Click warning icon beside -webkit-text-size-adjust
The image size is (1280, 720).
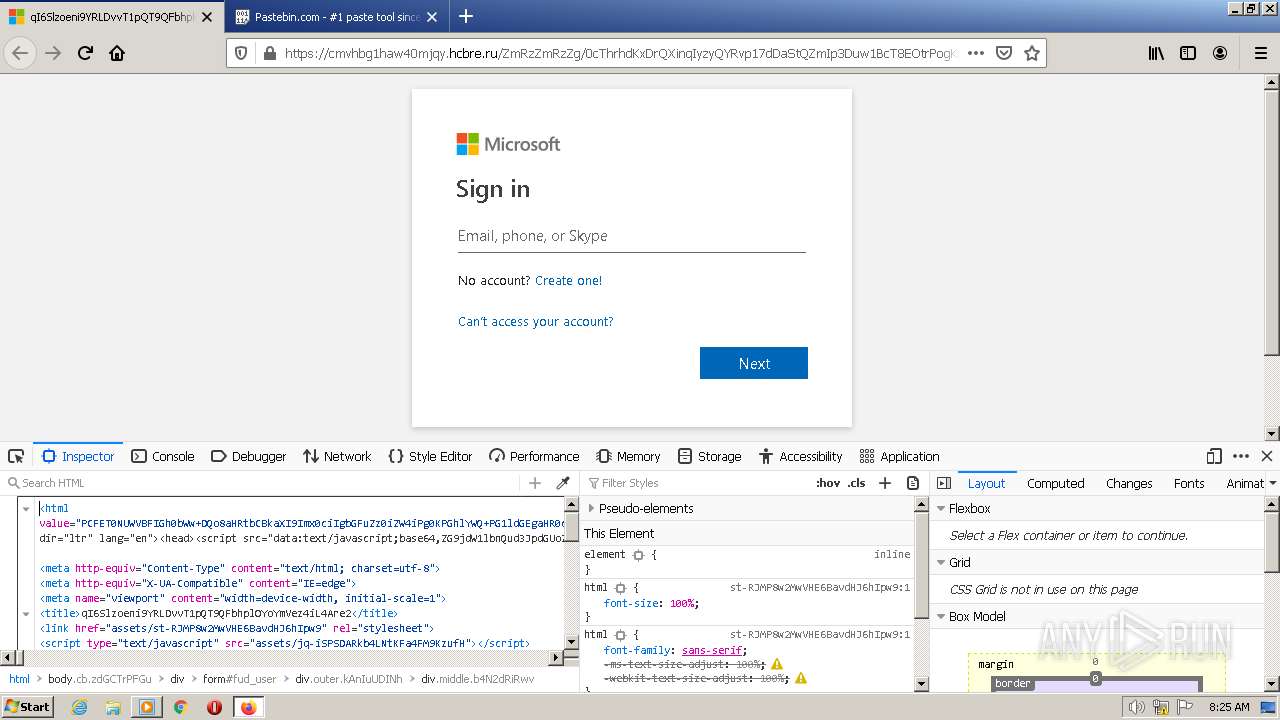pos(800,678)
